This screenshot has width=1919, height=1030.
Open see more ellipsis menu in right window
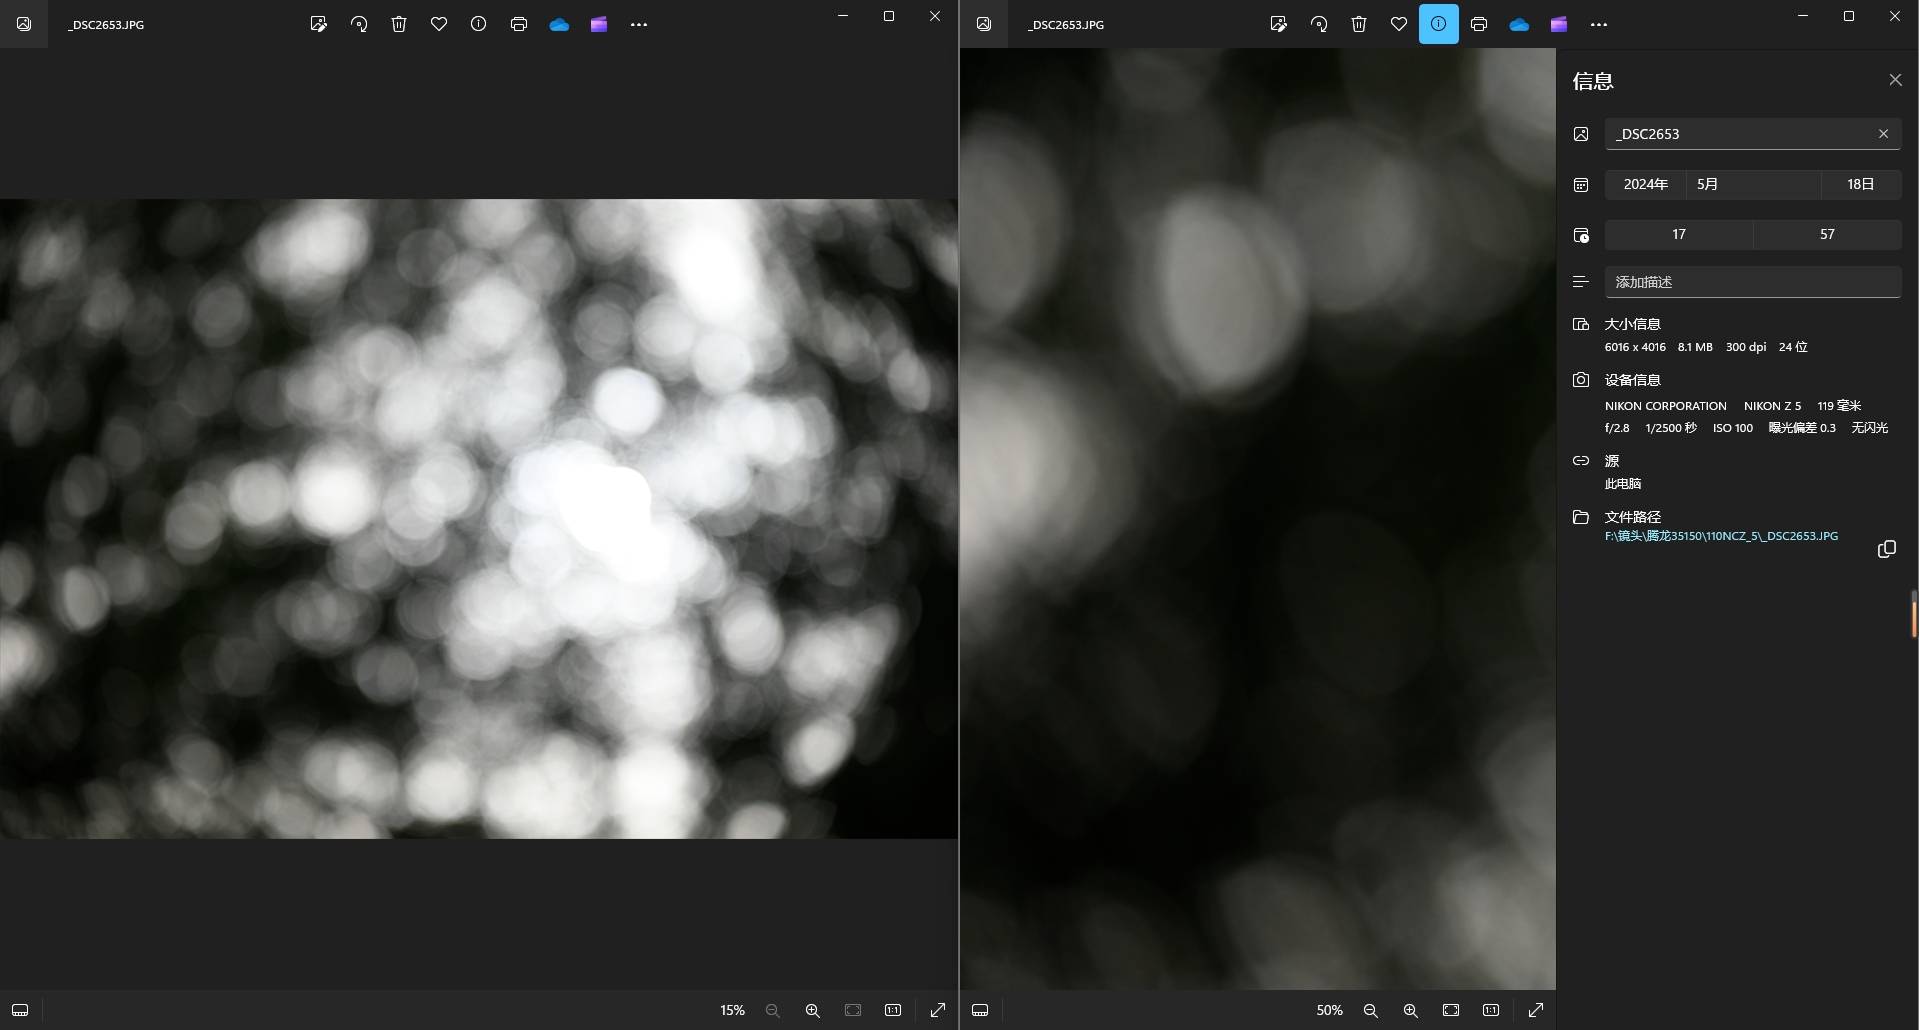click(x=1598, y=24)
